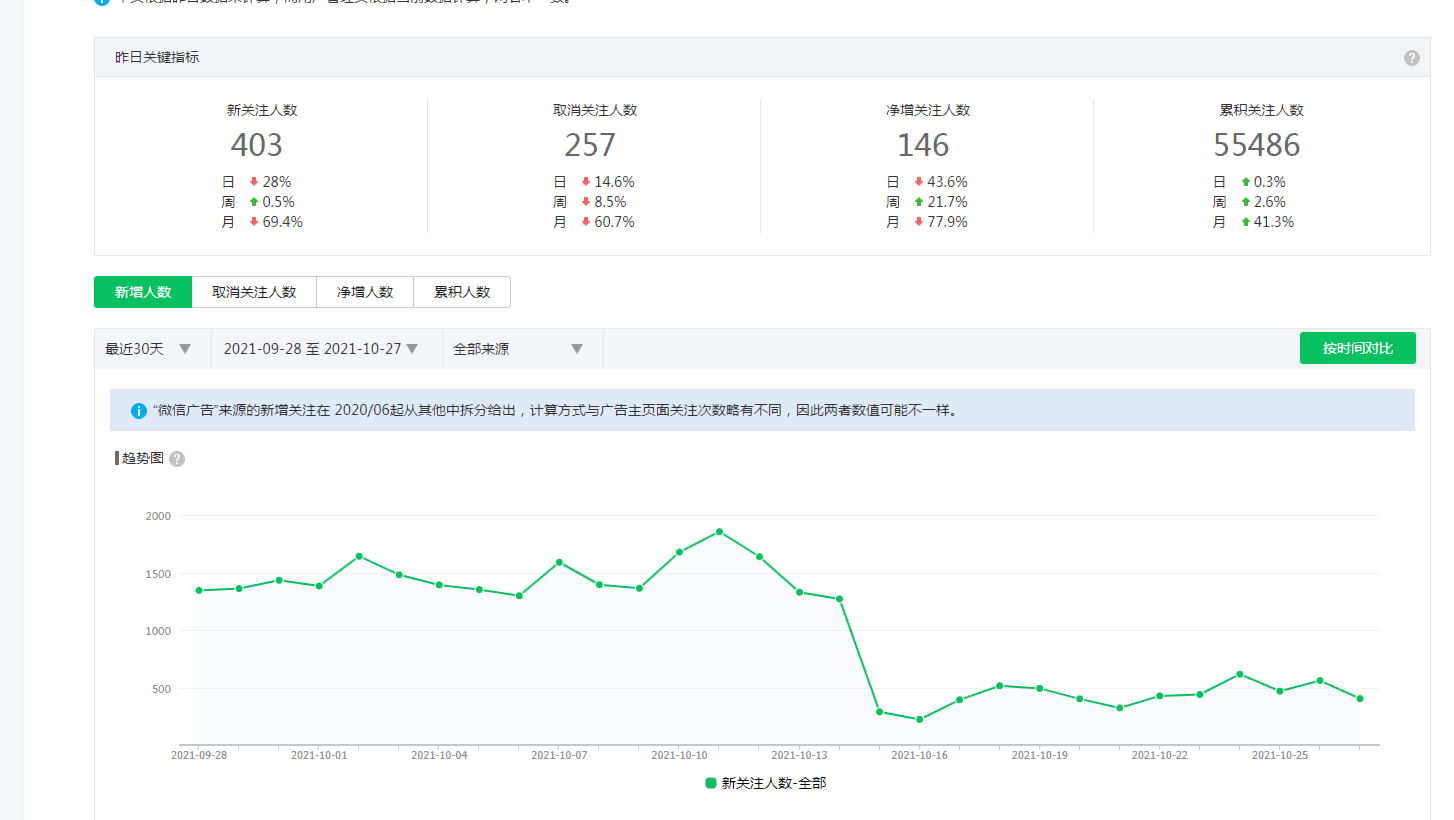This screenshot has width=1454, height=820.
Task: Select the 新增人数 tab
Action: [x=143, y=292]
